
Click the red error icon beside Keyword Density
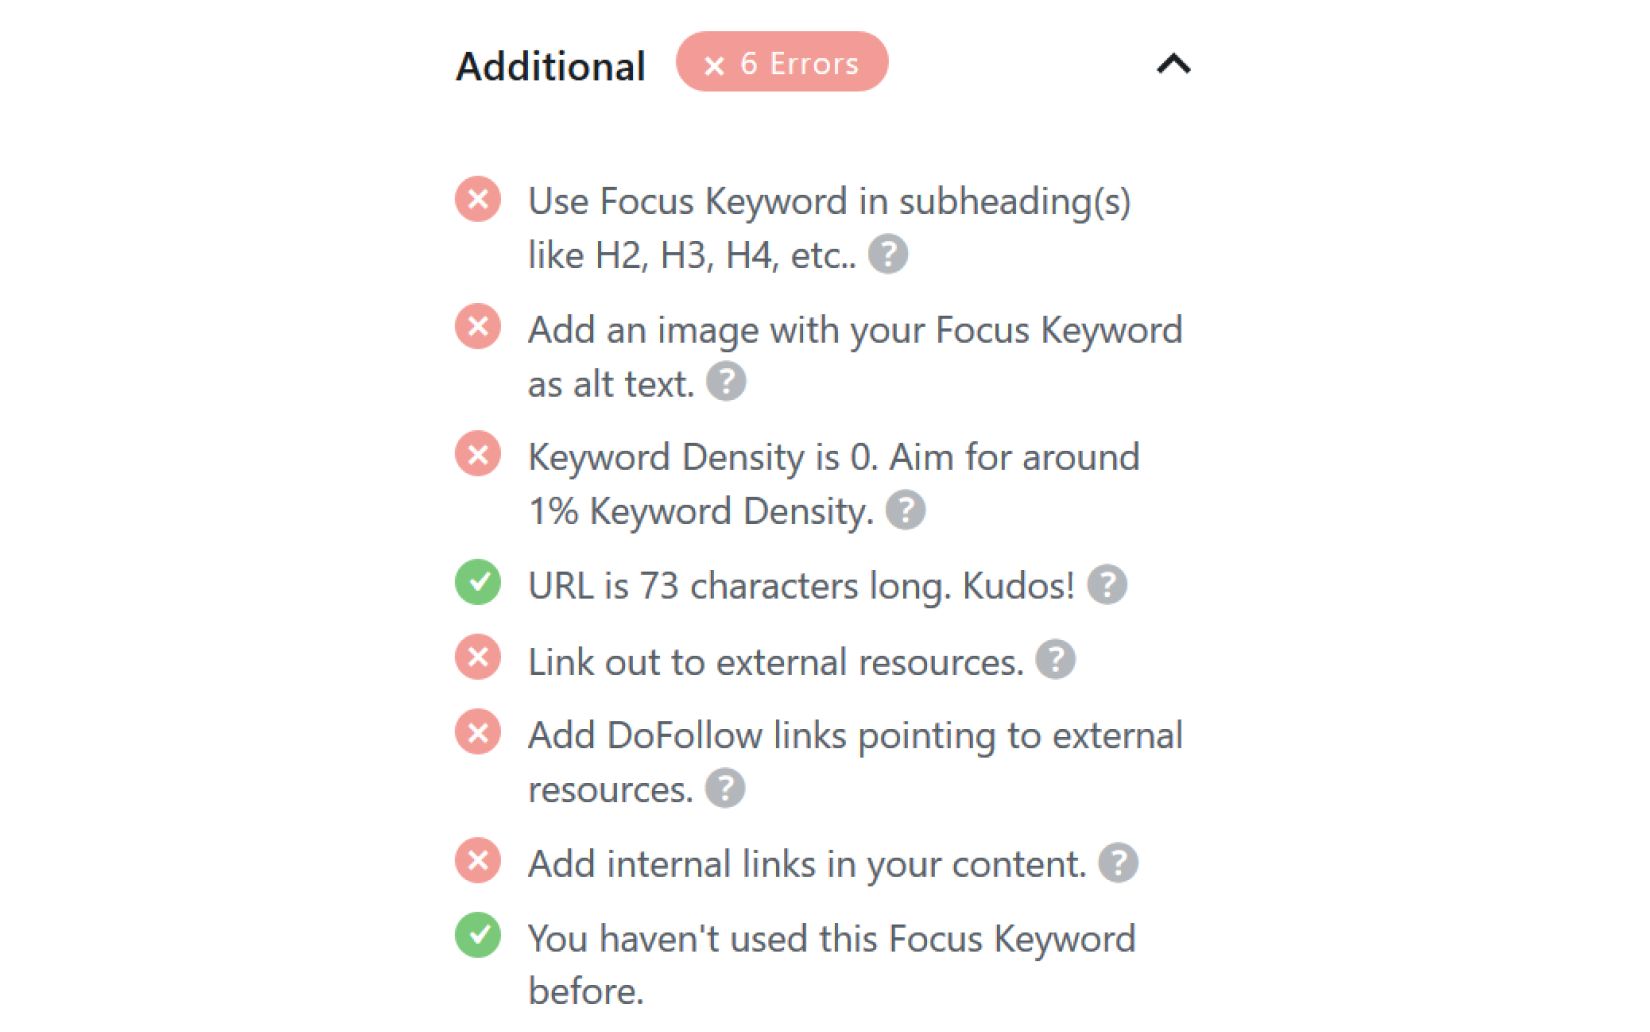(477, 456)
